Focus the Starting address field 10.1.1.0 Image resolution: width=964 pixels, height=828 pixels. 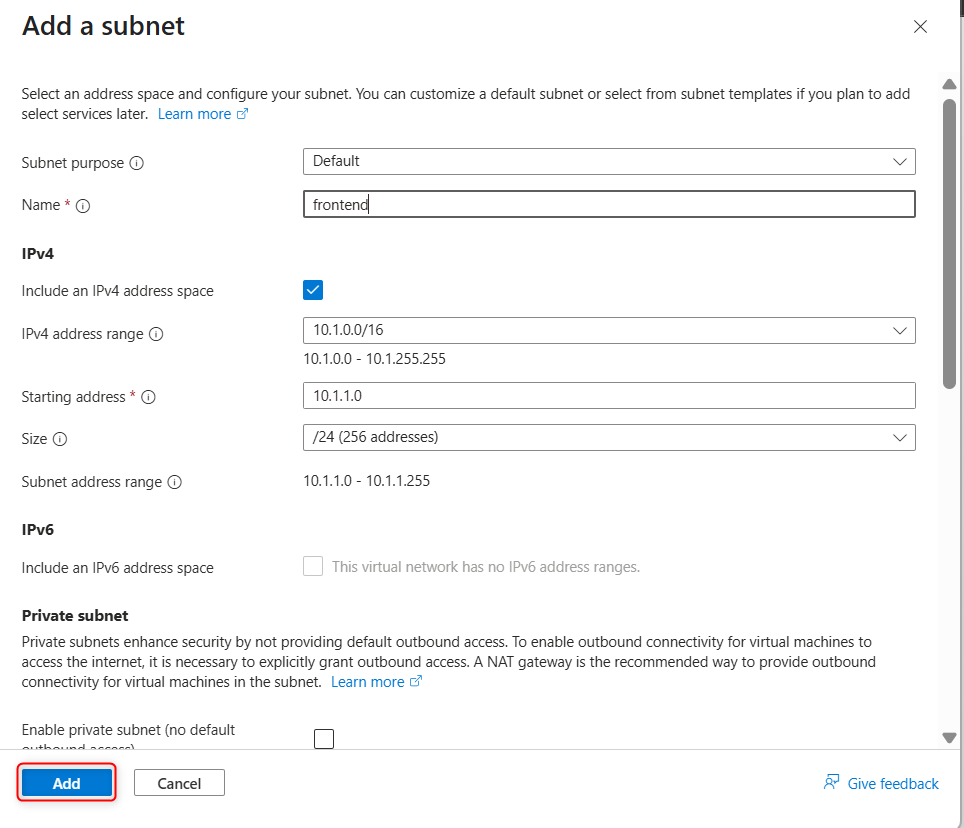609,396
